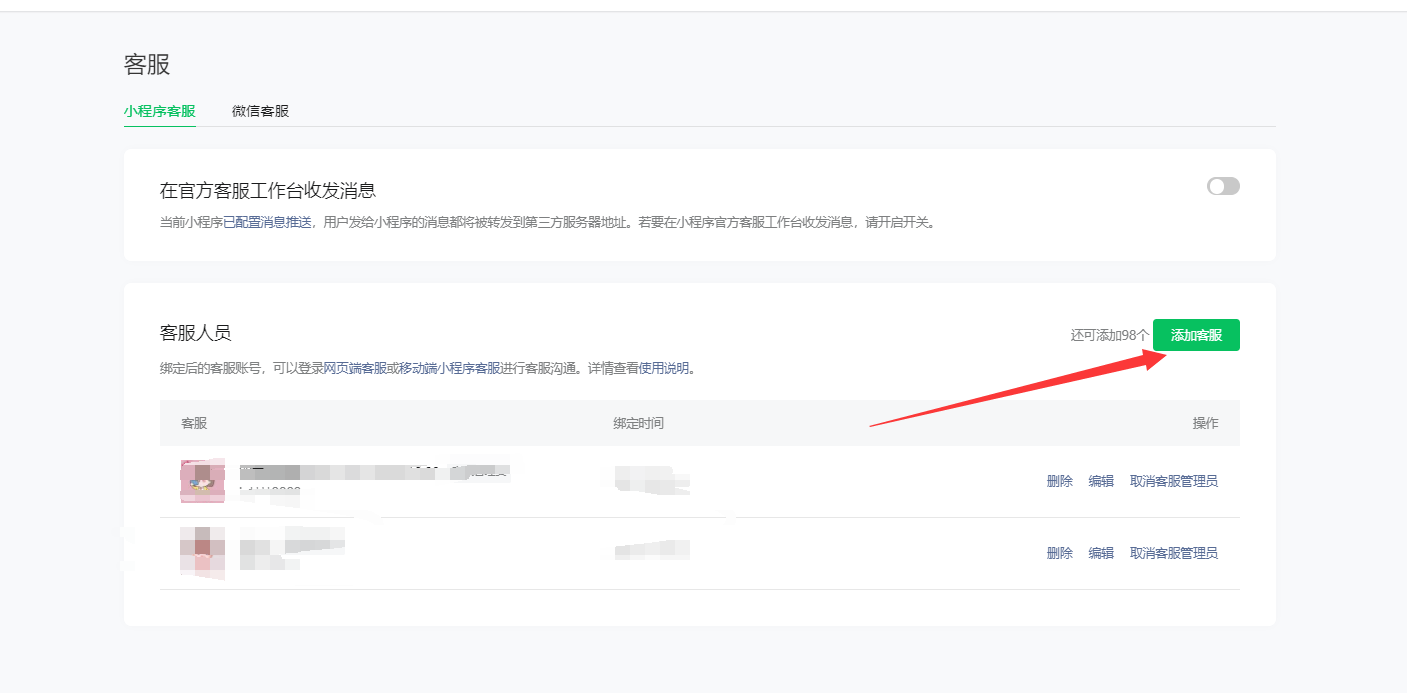Click 取消客服管理员 in the second row
This screenshot has width=1407, height=693.
tap(1173, 553)
